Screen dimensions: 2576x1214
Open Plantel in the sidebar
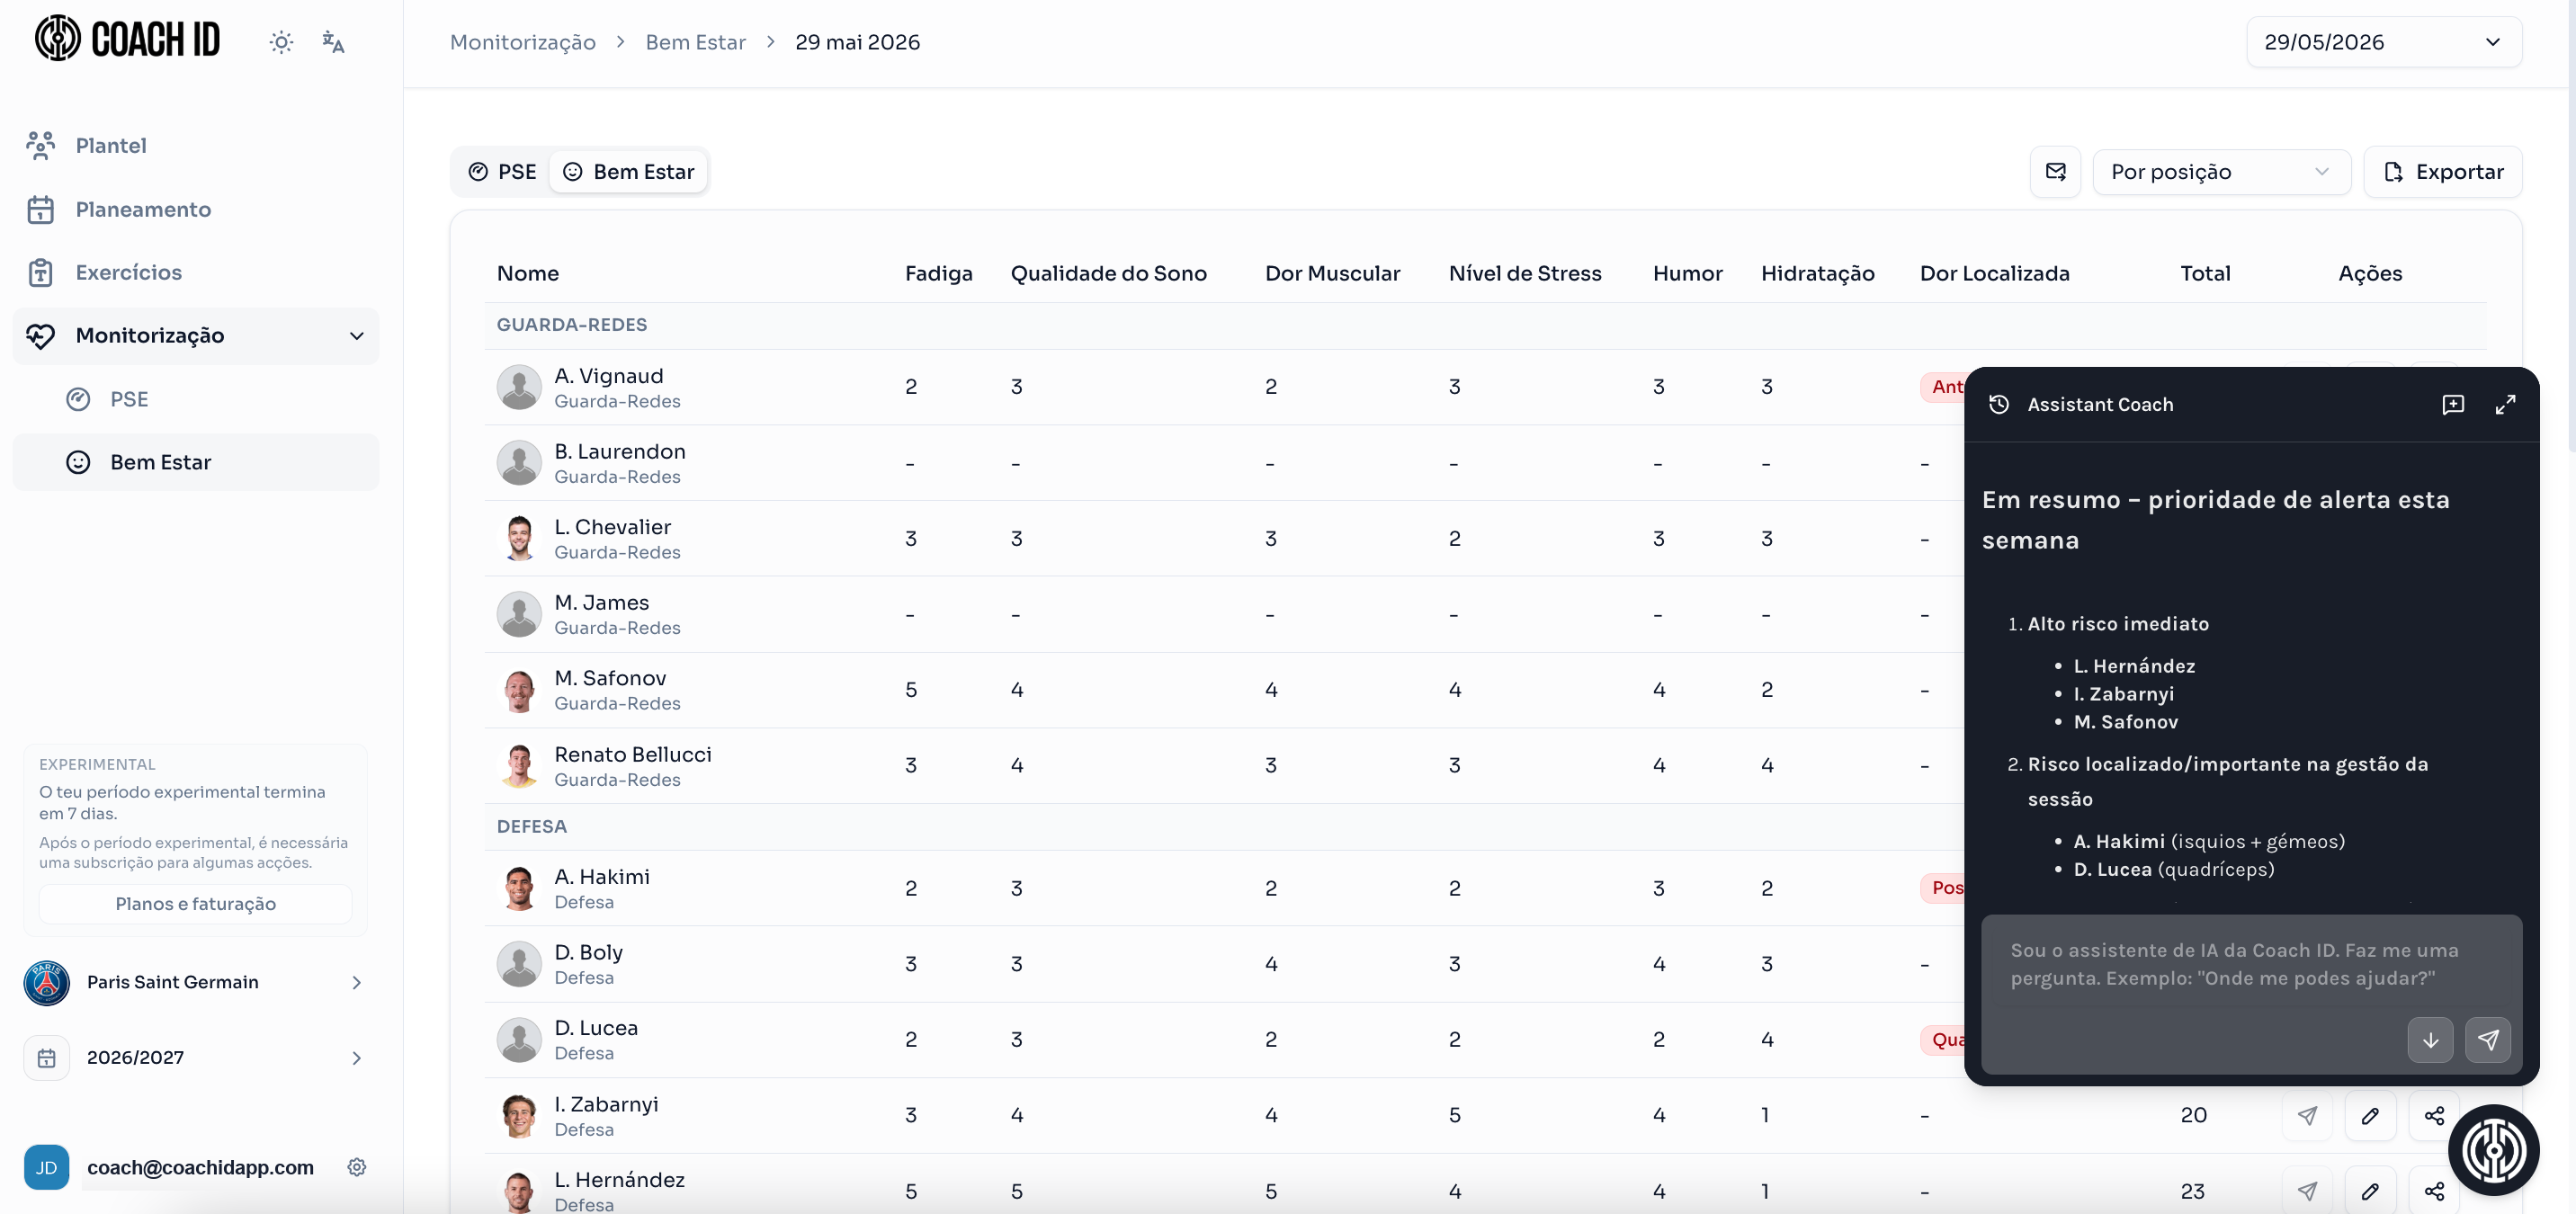tap(196, 145)
